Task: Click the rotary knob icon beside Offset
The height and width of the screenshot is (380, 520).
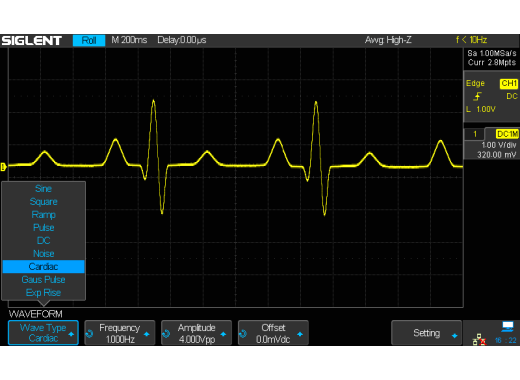Action: click(x=243, y=334)
